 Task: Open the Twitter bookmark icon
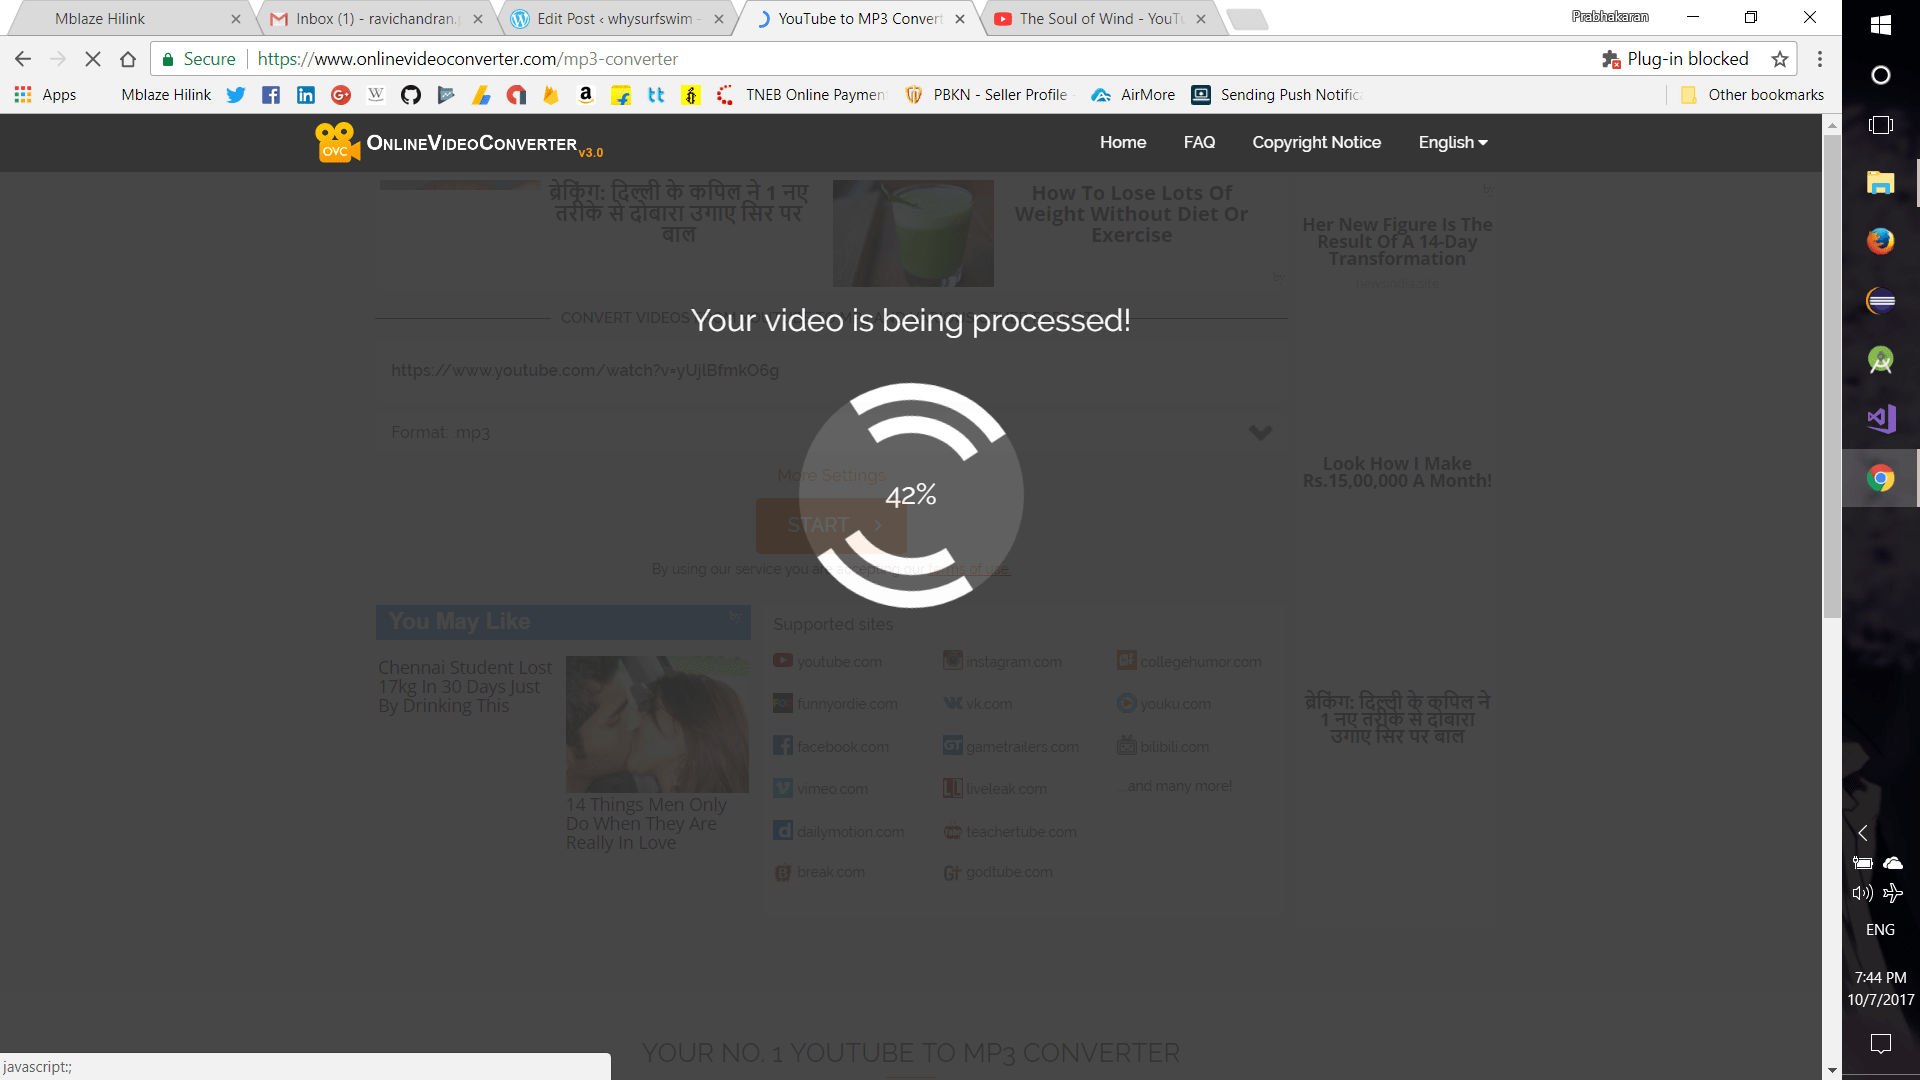pos(236,94)
